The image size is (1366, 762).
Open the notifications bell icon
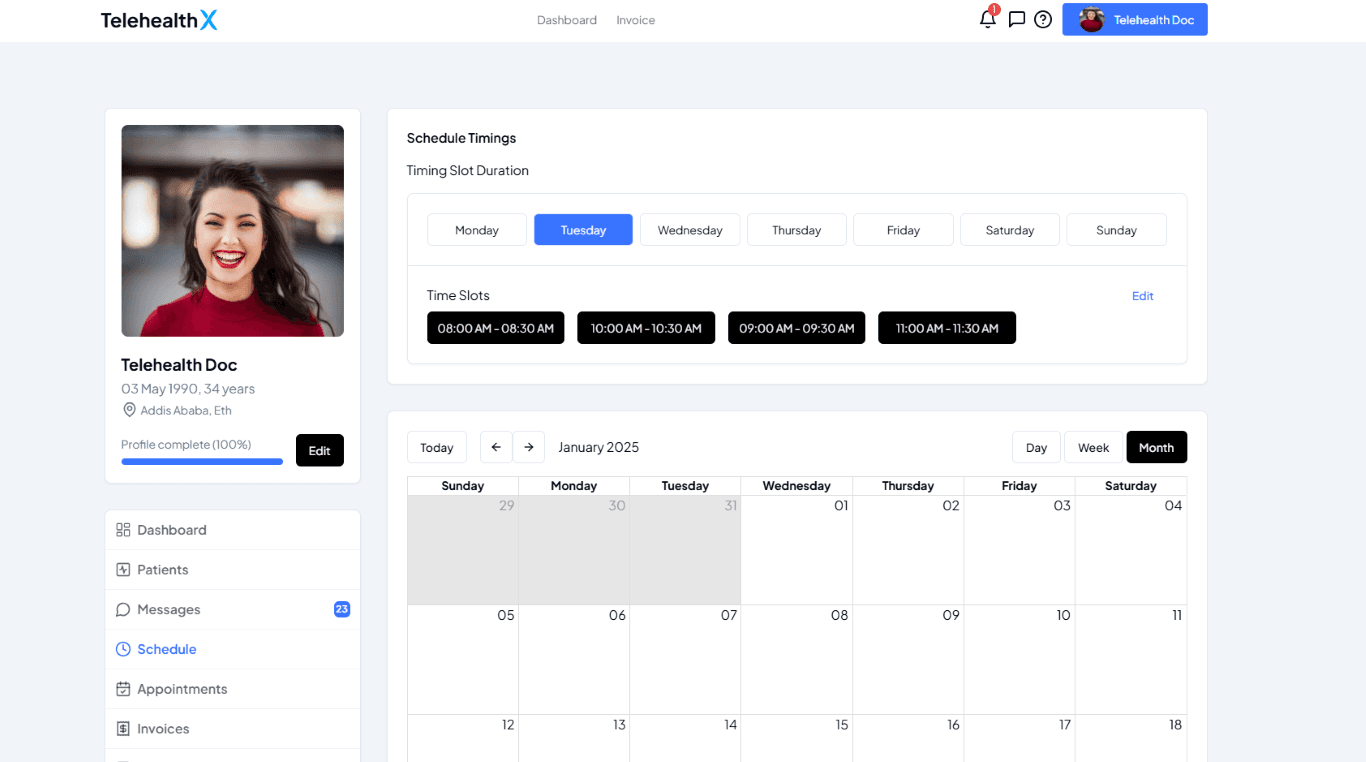coord(987,19)
